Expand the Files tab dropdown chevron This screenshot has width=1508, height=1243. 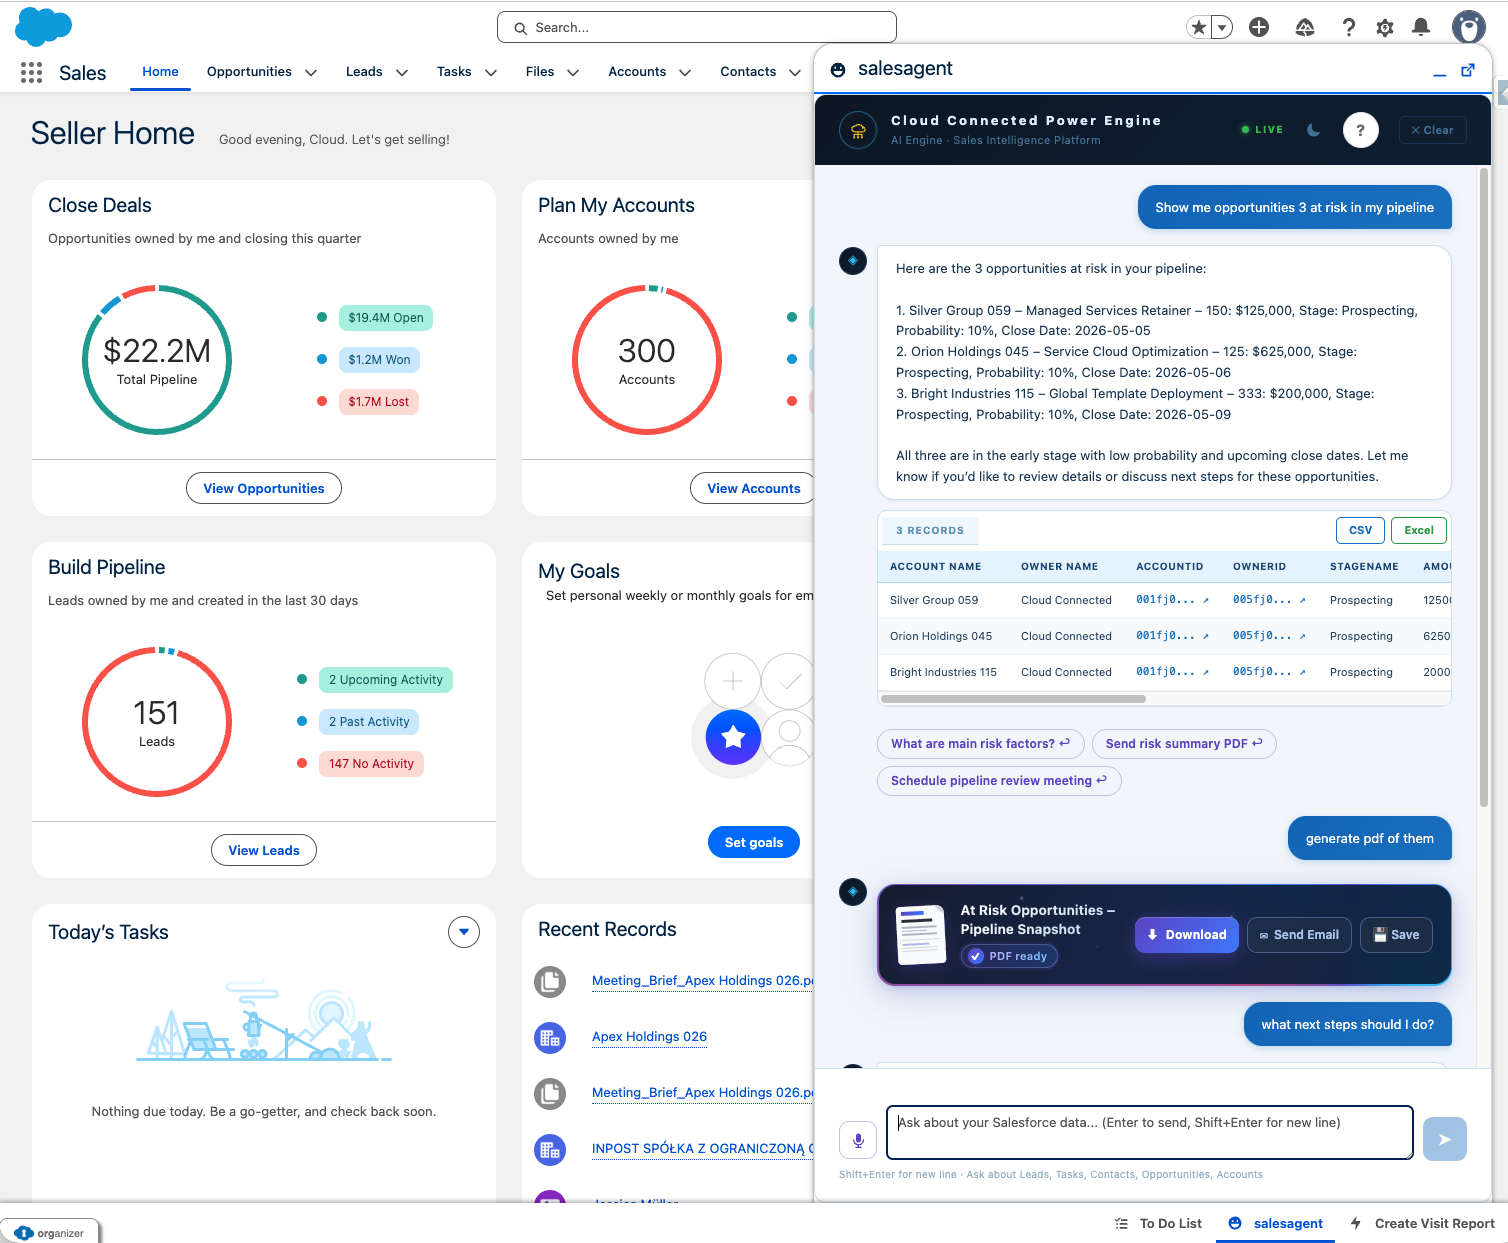pyautogui.click(x=573, y=73)
